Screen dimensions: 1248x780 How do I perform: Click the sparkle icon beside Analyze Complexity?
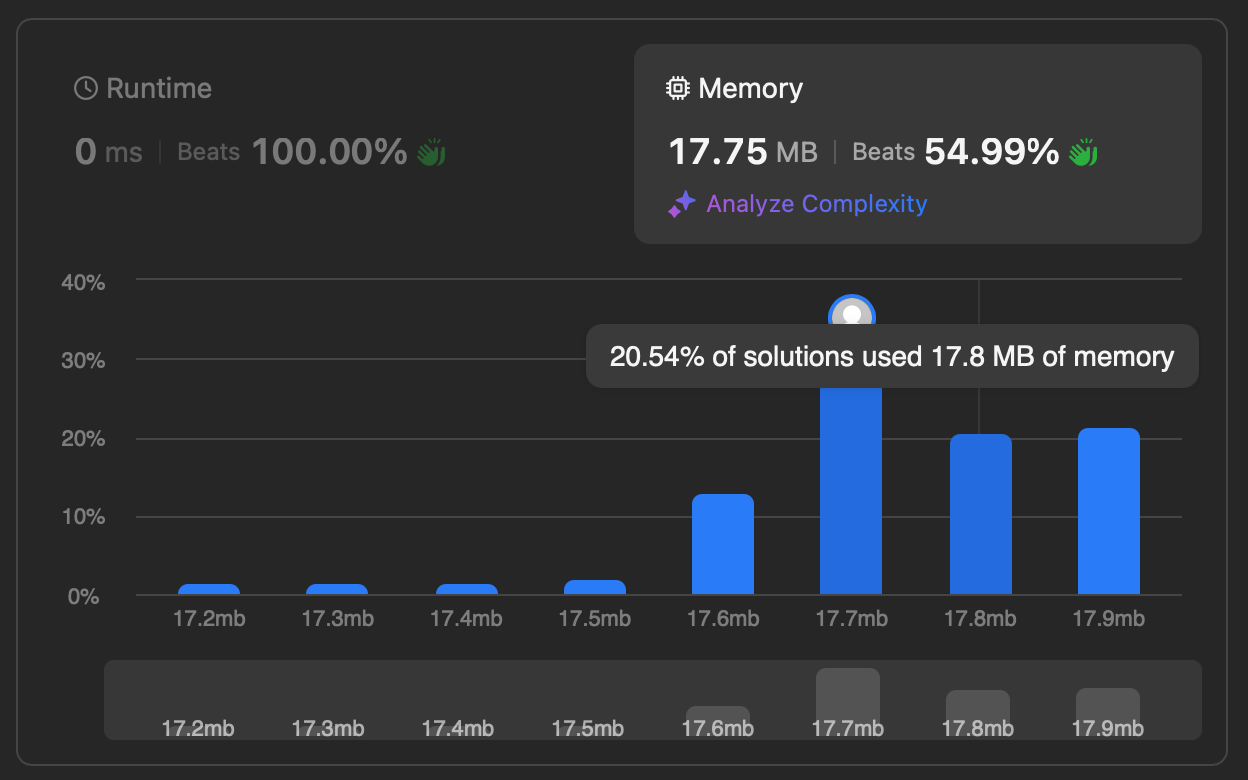[x=682, y=204]
